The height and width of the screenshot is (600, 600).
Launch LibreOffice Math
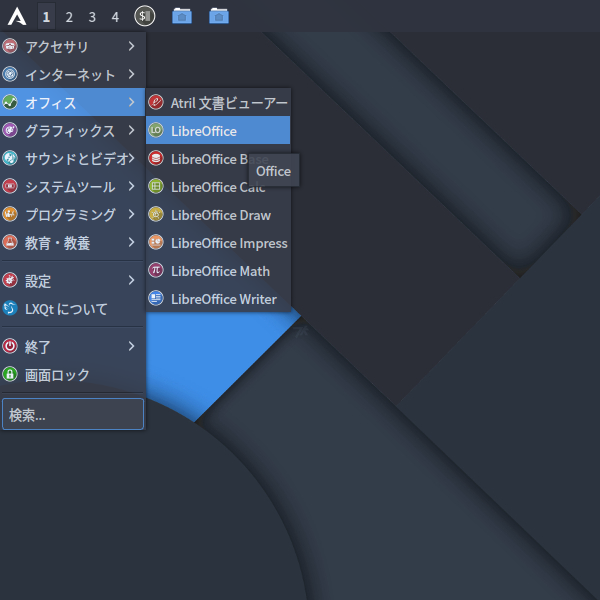218,271
